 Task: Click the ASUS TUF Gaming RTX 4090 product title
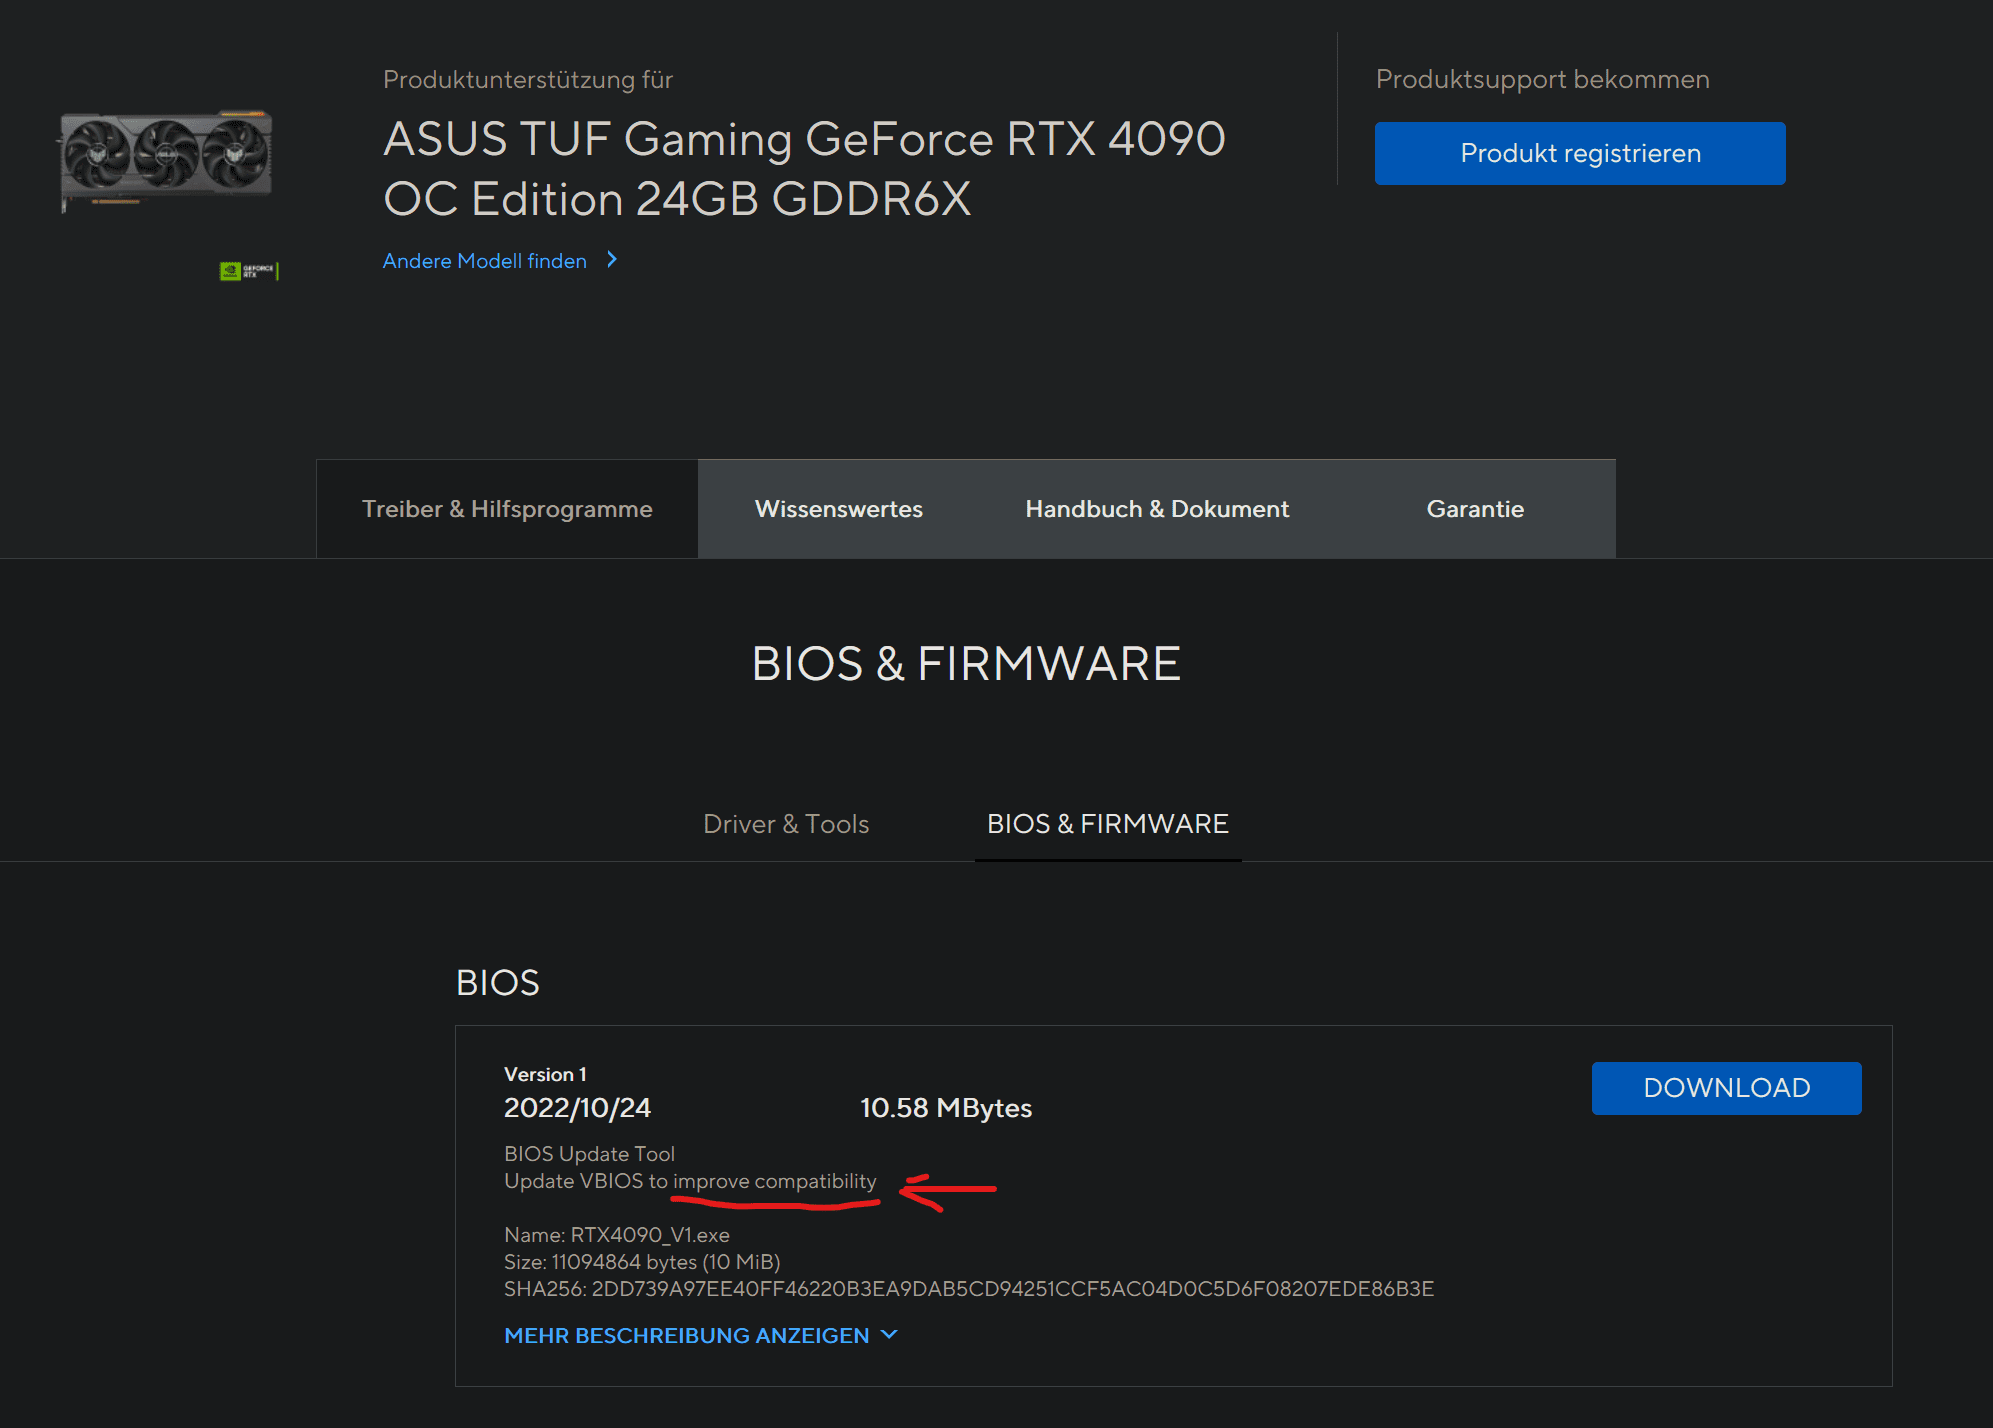click(804, 168)
